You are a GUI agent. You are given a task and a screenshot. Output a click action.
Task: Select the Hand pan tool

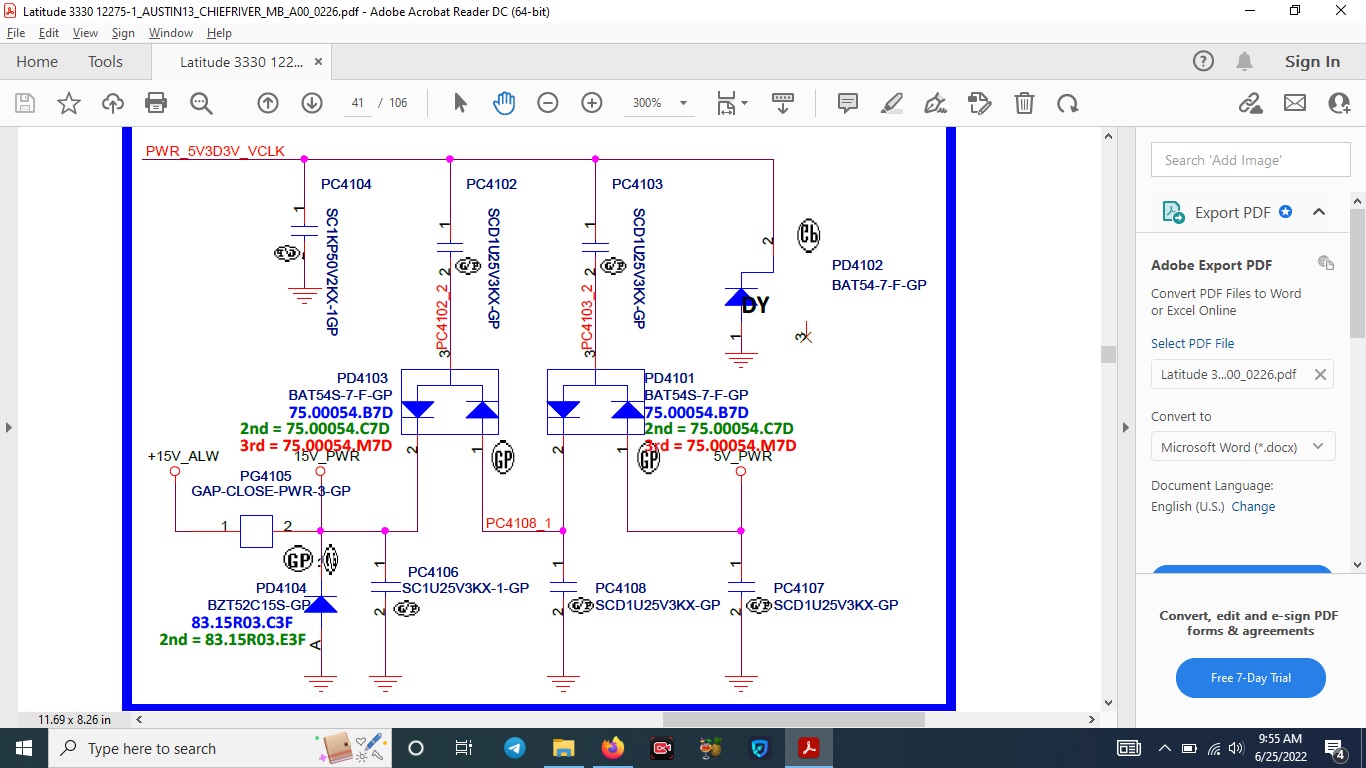[x=504, y=103]
